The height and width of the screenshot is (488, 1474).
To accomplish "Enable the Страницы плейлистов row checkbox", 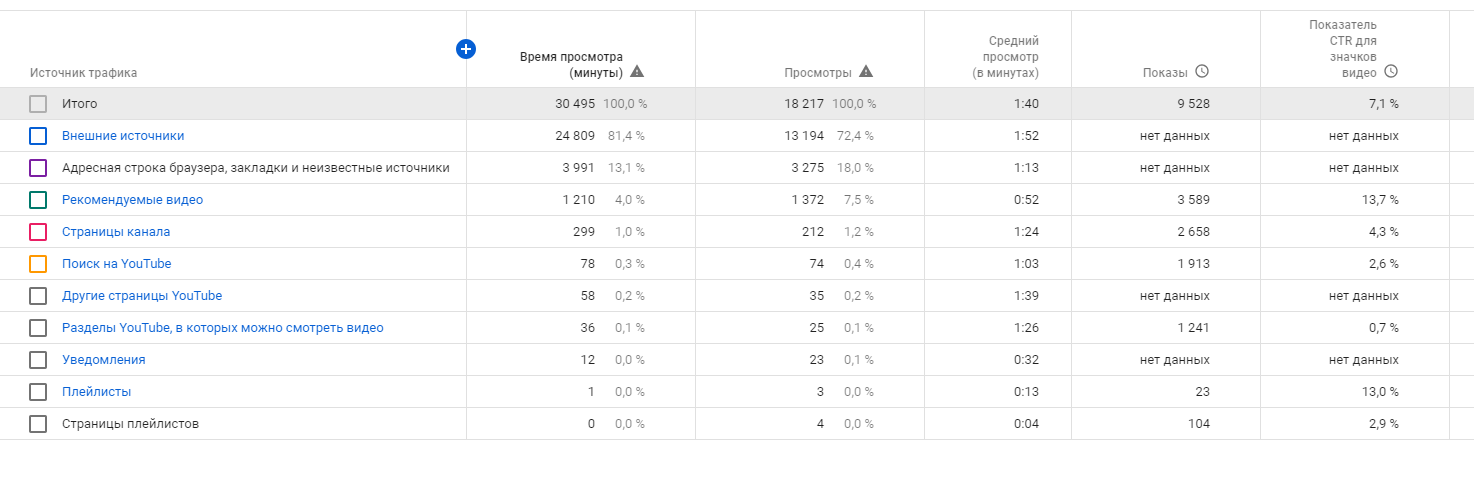I will coord(38,424).
